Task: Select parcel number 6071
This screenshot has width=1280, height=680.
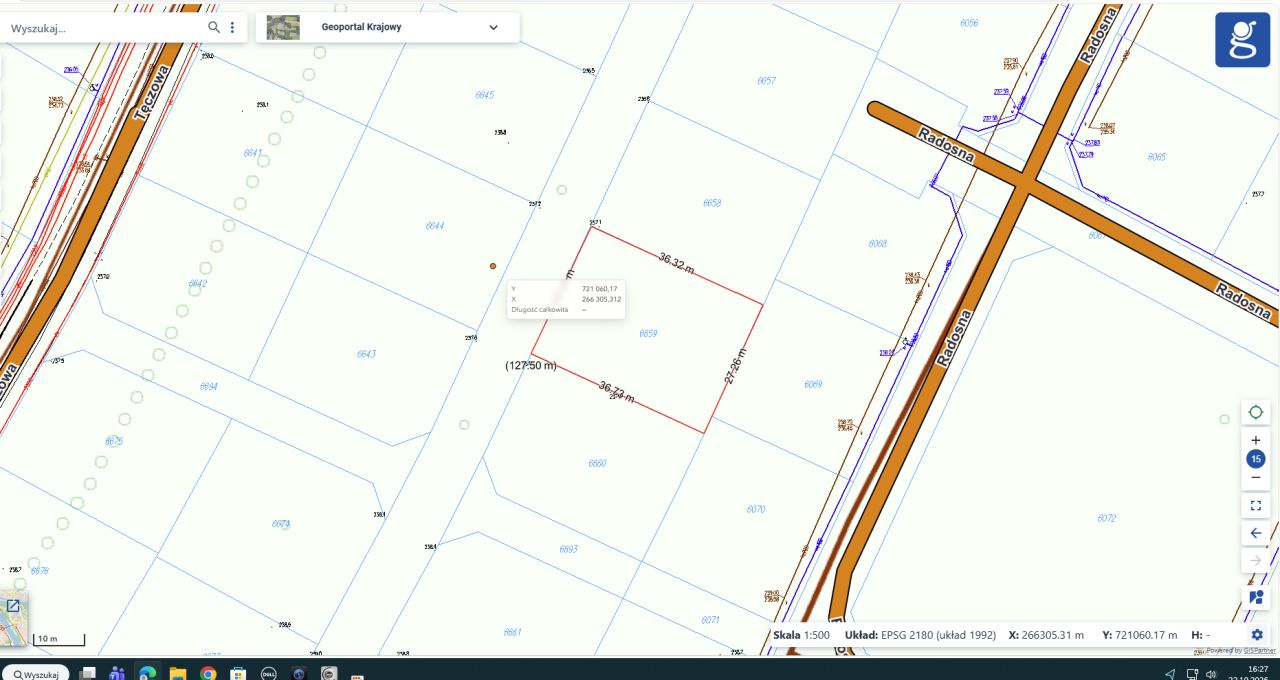Action: coord(711,620)
